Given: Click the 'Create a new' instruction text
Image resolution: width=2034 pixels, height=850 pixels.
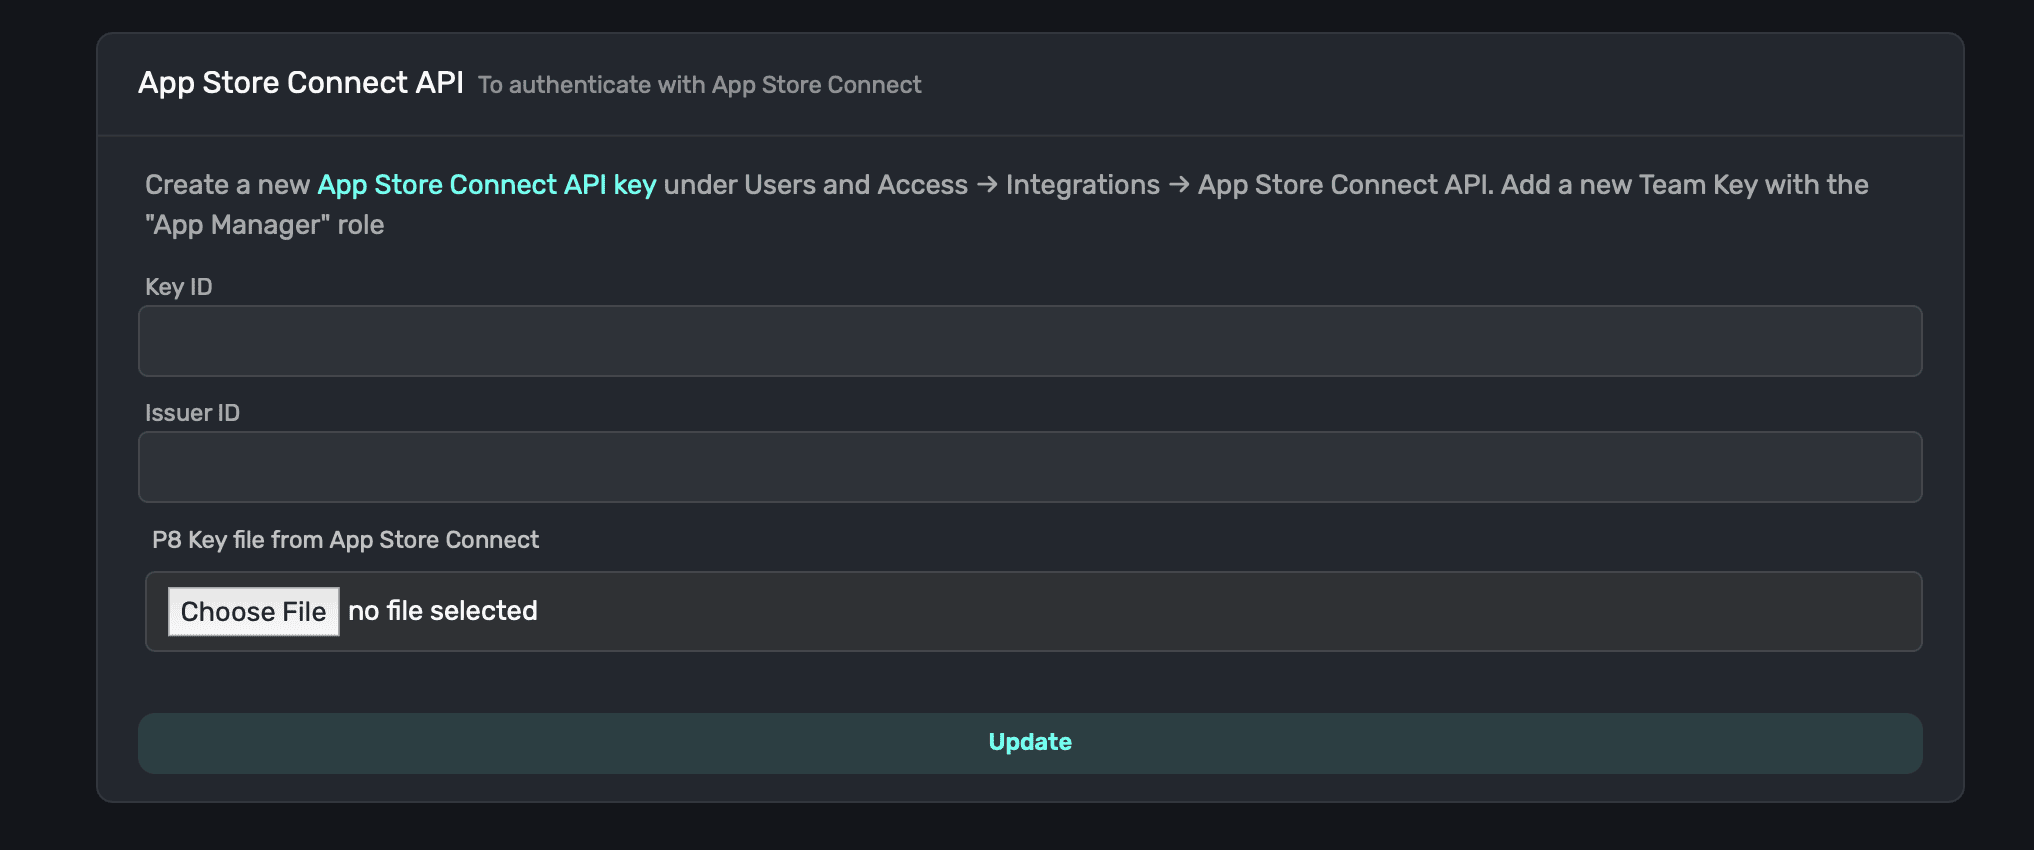Looking at the screenshot, I should coord(227,185).
